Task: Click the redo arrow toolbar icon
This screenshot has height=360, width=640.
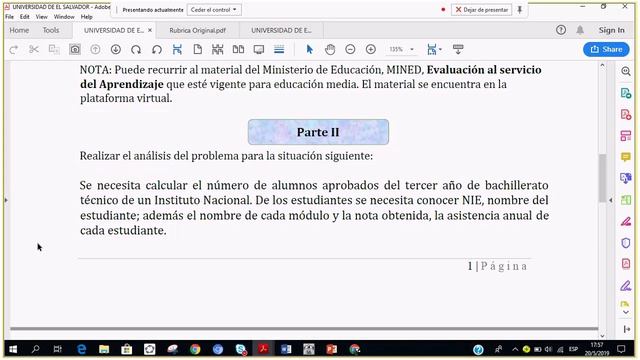Action: click(13, 50)
